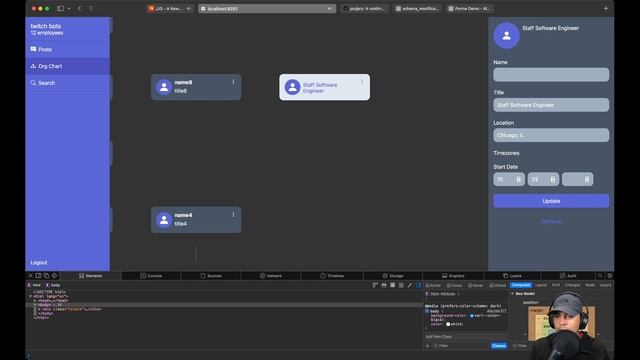
Task: Click the background-color variable swatch
Action: (471, 316)
